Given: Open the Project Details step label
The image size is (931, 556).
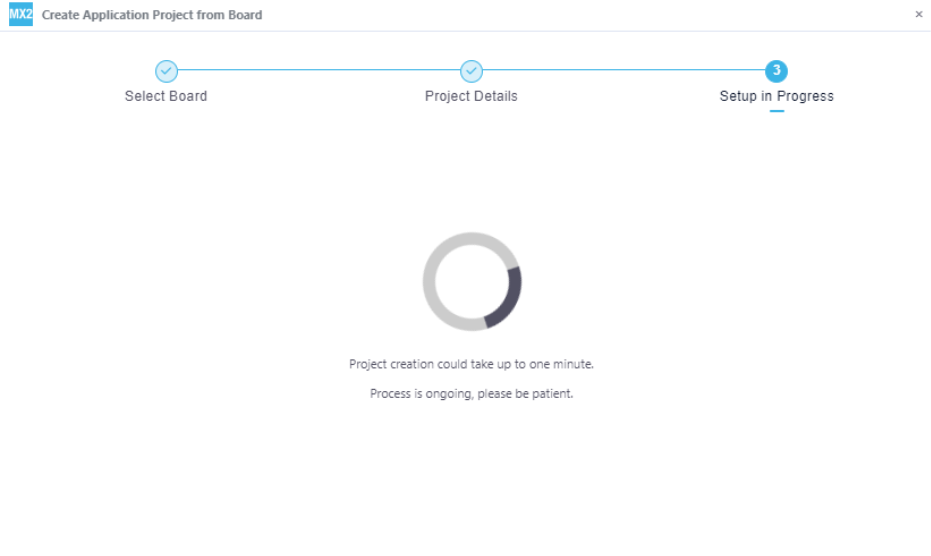Looking at the screenshot, I should [471, 96].
